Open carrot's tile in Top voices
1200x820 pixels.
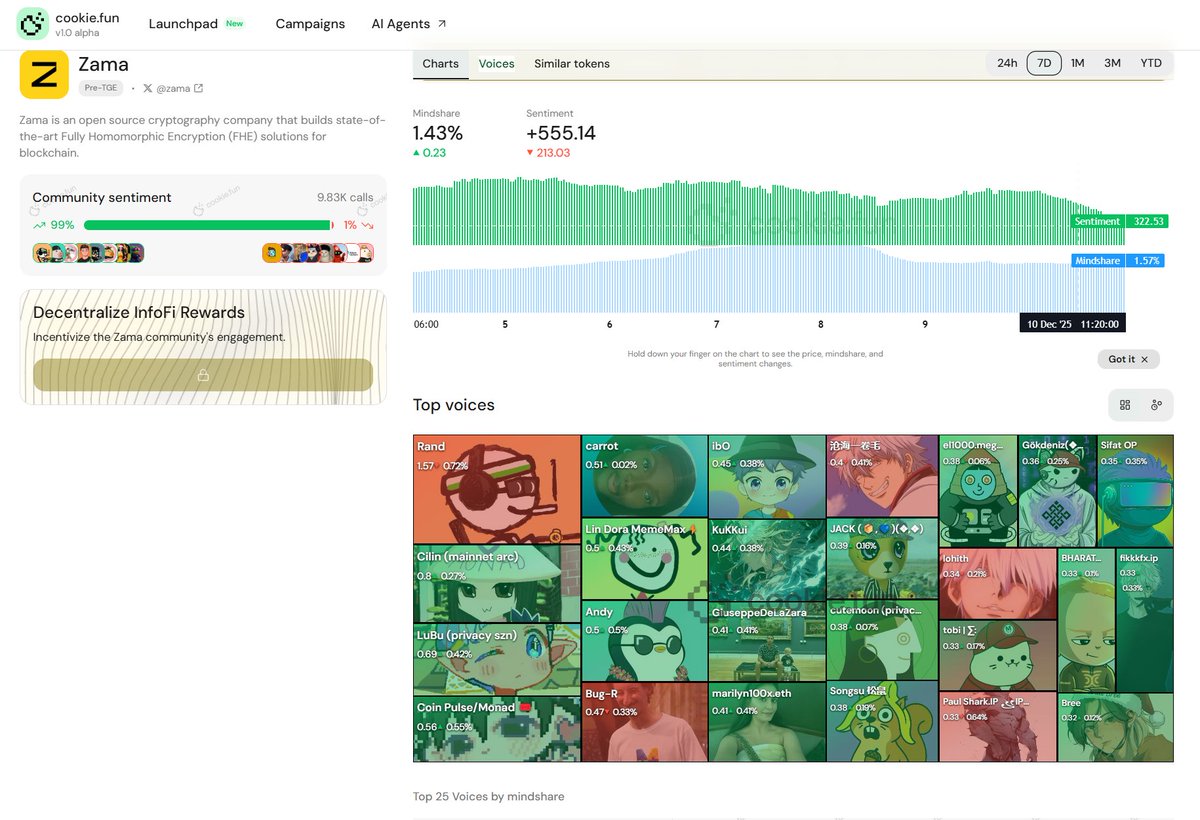tap(644, 476)
